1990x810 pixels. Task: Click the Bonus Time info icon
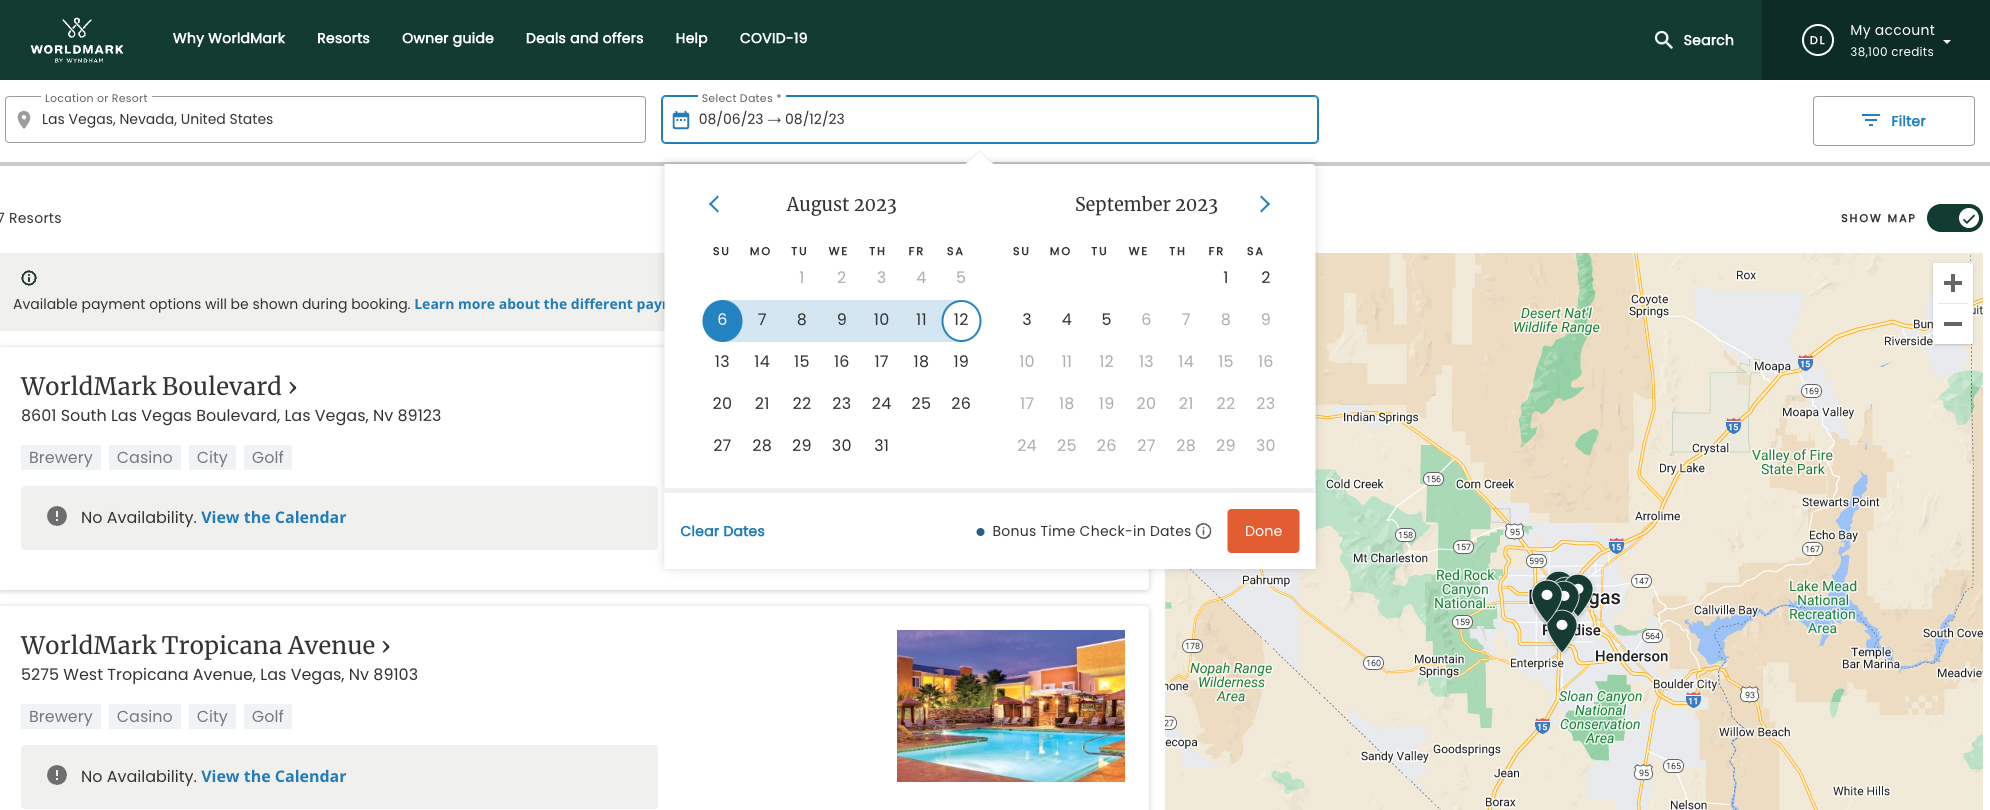coord(1204,531)
